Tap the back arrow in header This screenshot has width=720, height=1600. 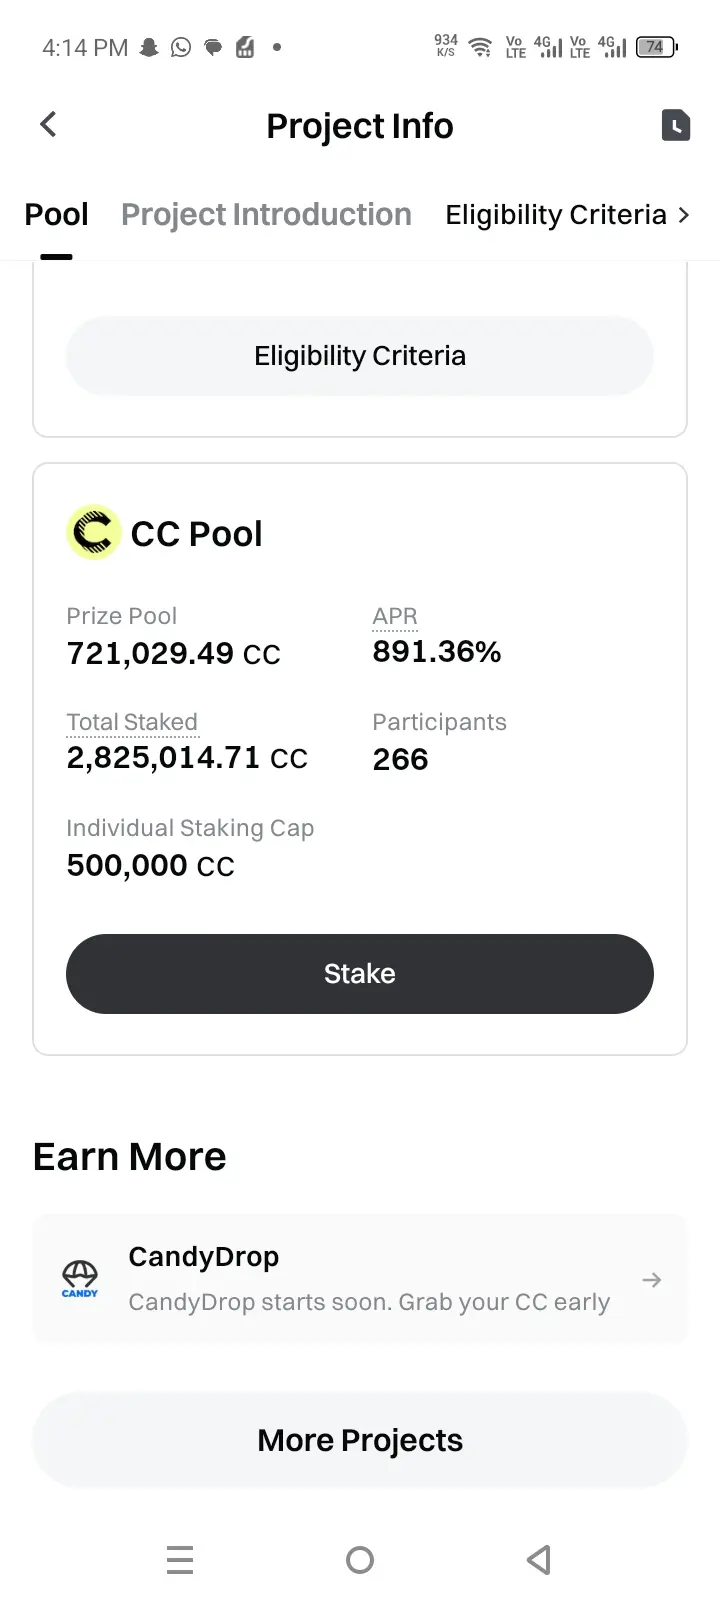pos(48,124)
